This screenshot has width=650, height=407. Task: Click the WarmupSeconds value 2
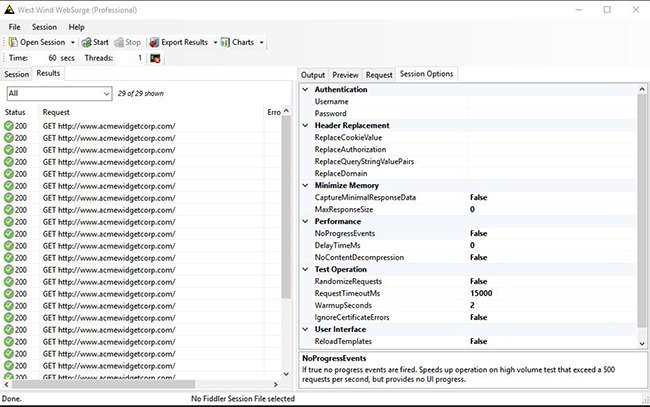coord(472,306)
